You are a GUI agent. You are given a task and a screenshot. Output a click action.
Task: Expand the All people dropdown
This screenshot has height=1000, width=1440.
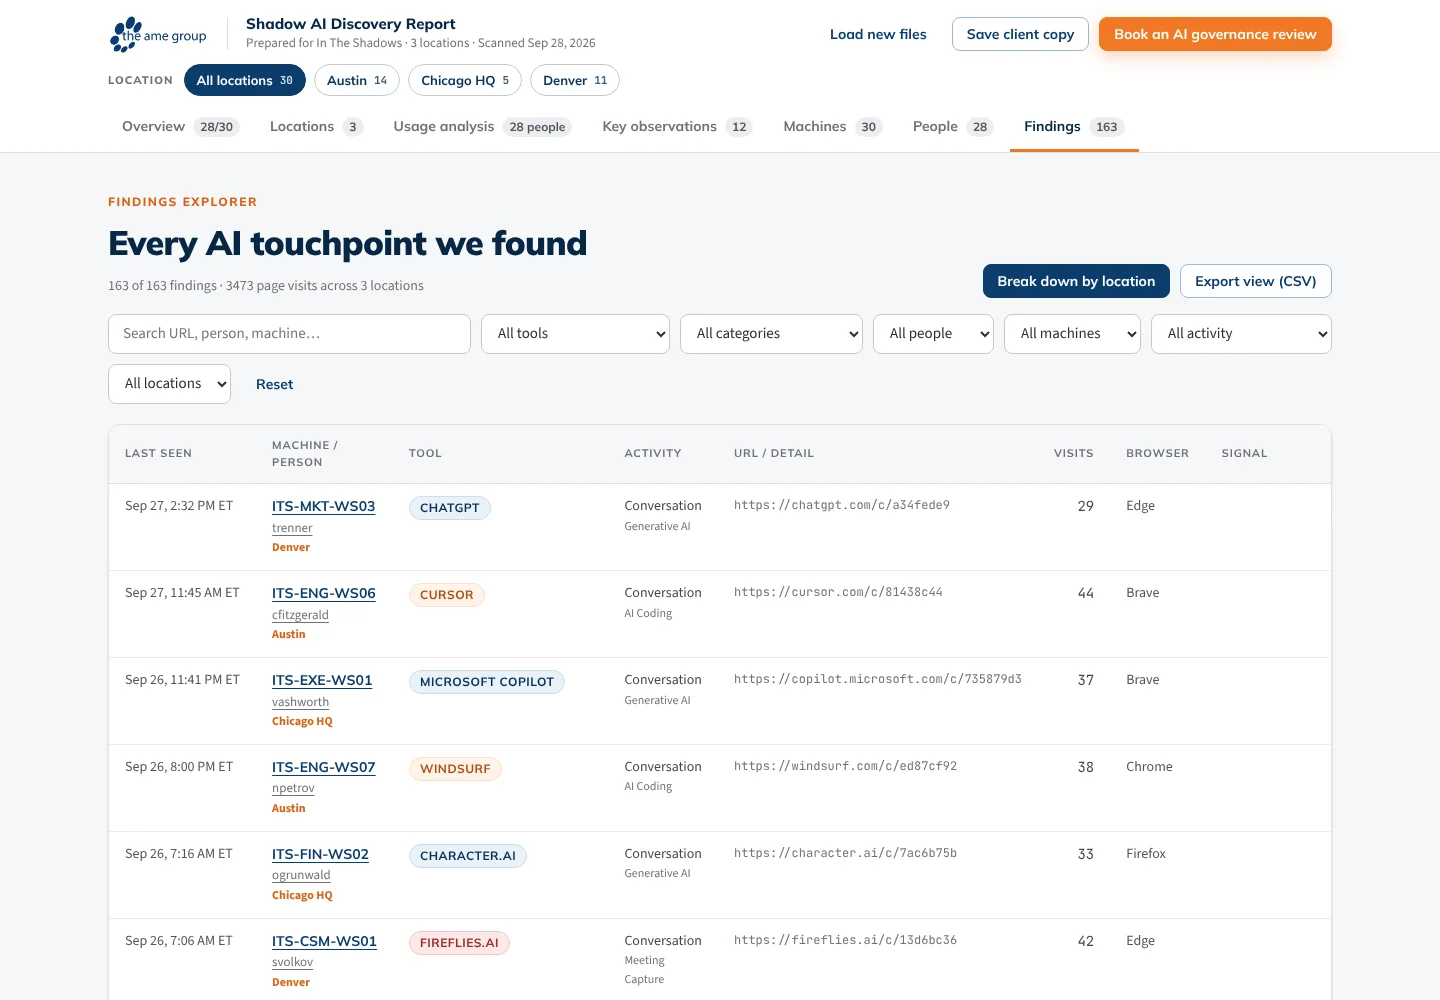(x=934, y=334)
